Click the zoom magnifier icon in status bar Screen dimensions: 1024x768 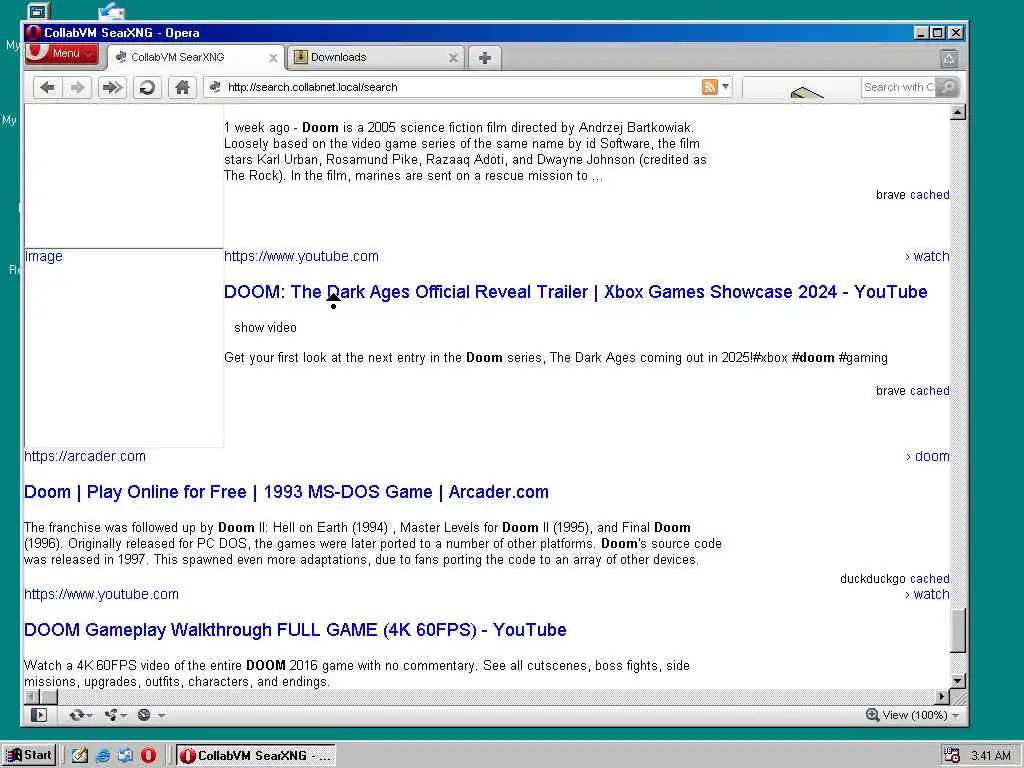point(872,715)
